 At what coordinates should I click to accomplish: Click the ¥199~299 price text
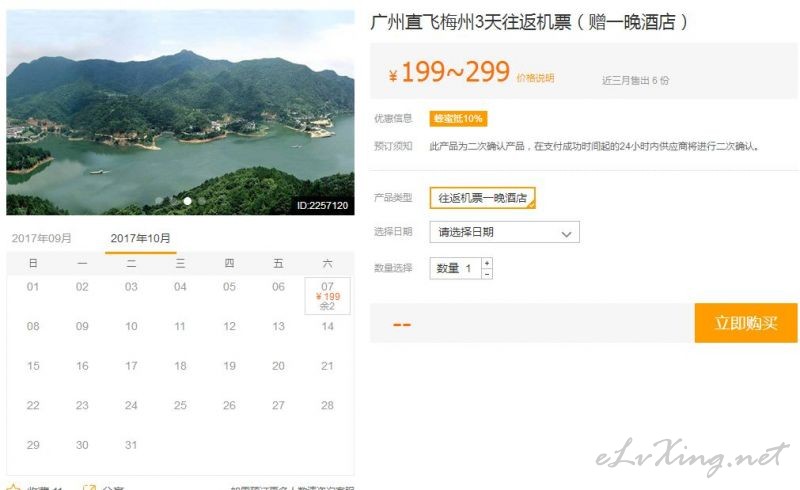tap(449, 72)
